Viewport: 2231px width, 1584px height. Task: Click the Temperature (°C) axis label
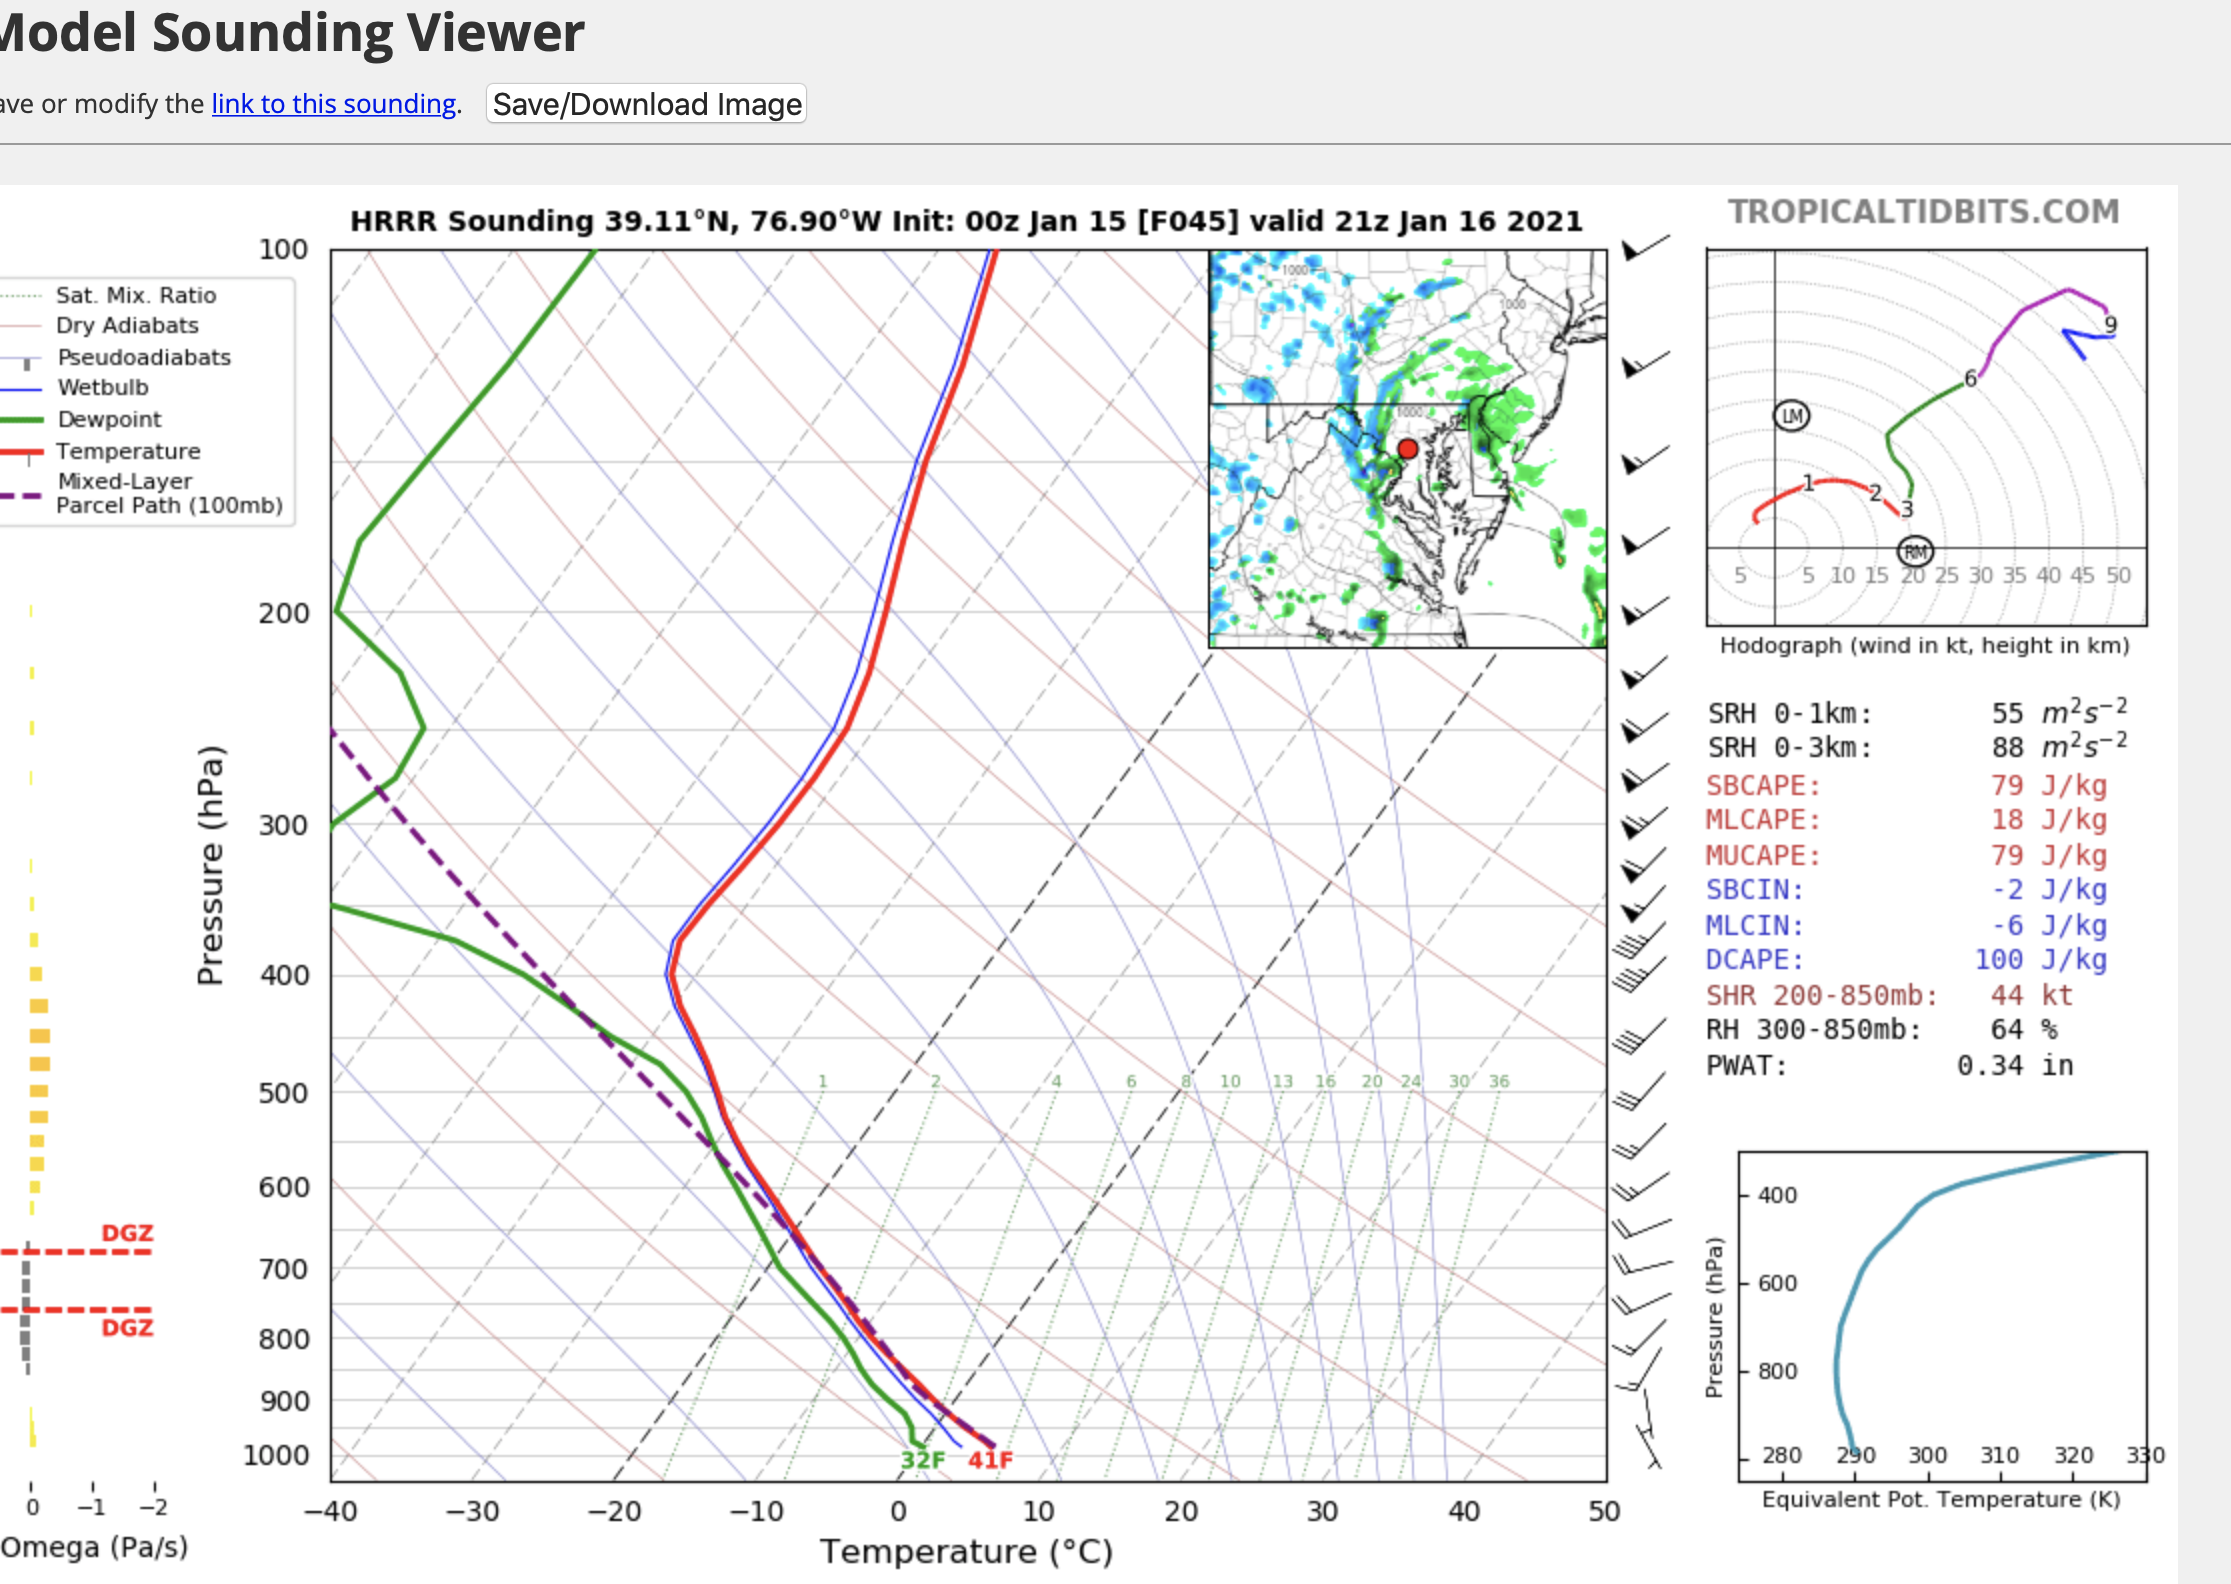tap(966, 1551)
